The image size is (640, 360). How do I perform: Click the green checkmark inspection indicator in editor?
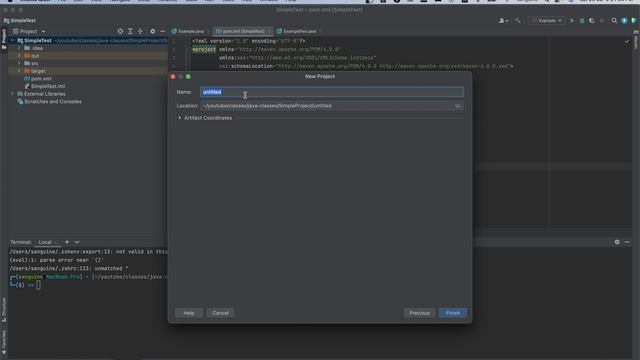627,41
